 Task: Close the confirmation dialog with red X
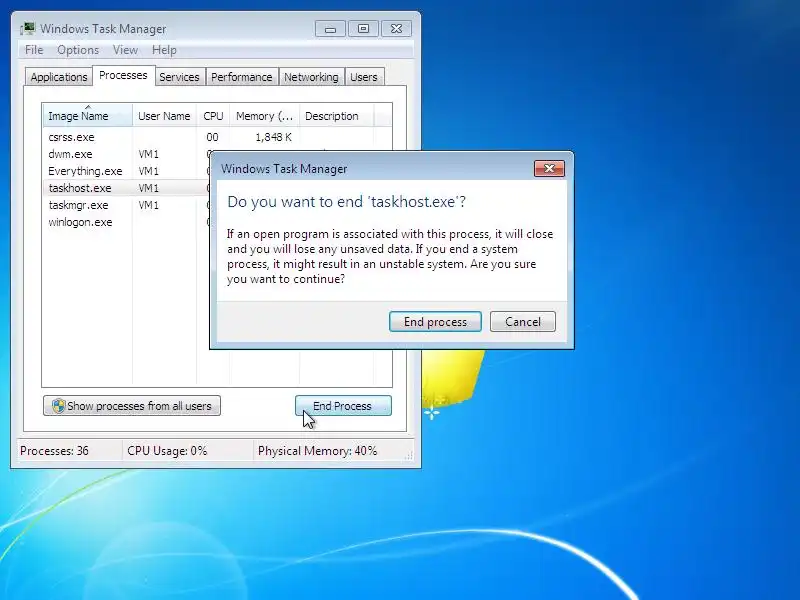click(x=549, y=168)
